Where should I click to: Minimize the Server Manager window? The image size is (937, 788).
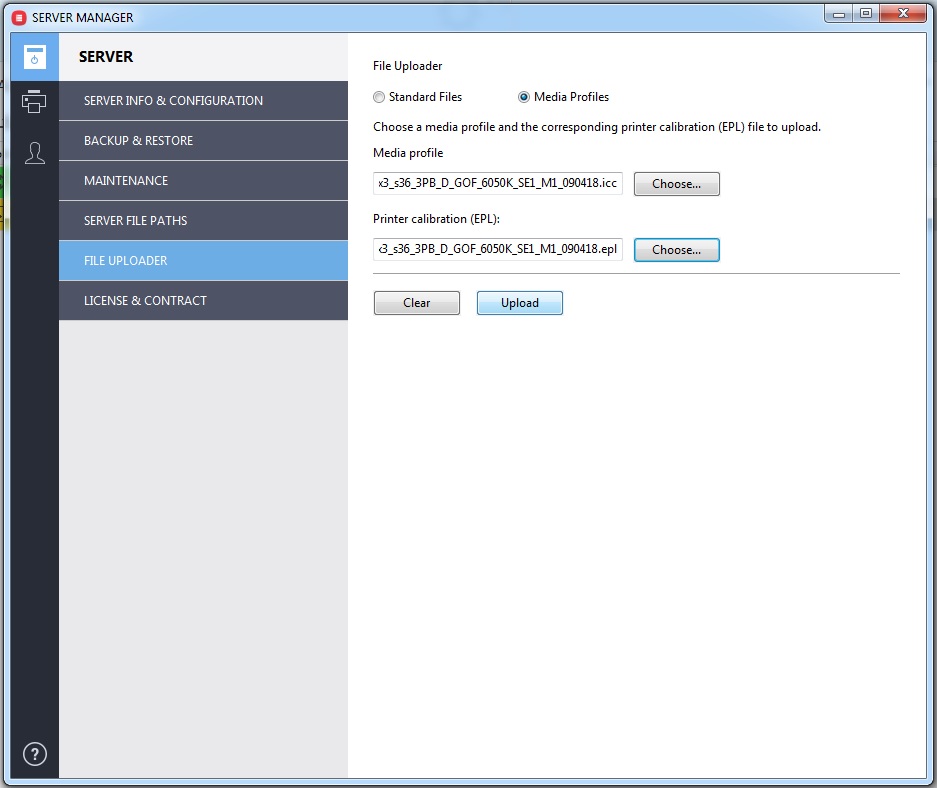point(838,14)
